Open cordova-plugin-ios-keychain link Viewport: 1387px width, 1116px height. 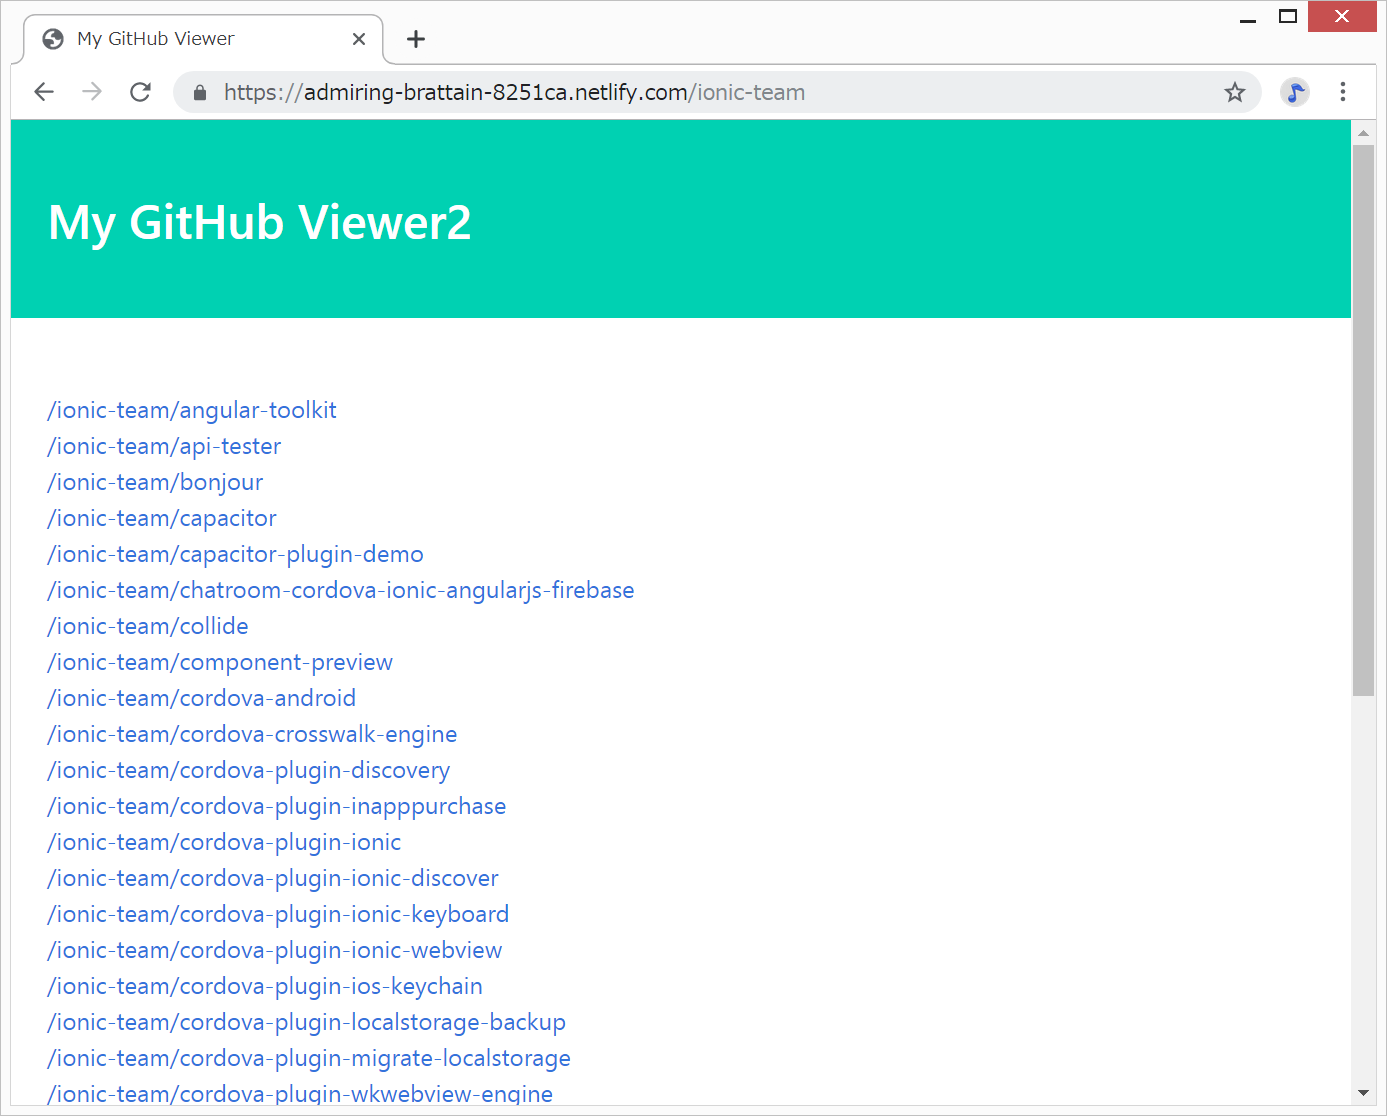pos(265,986)
